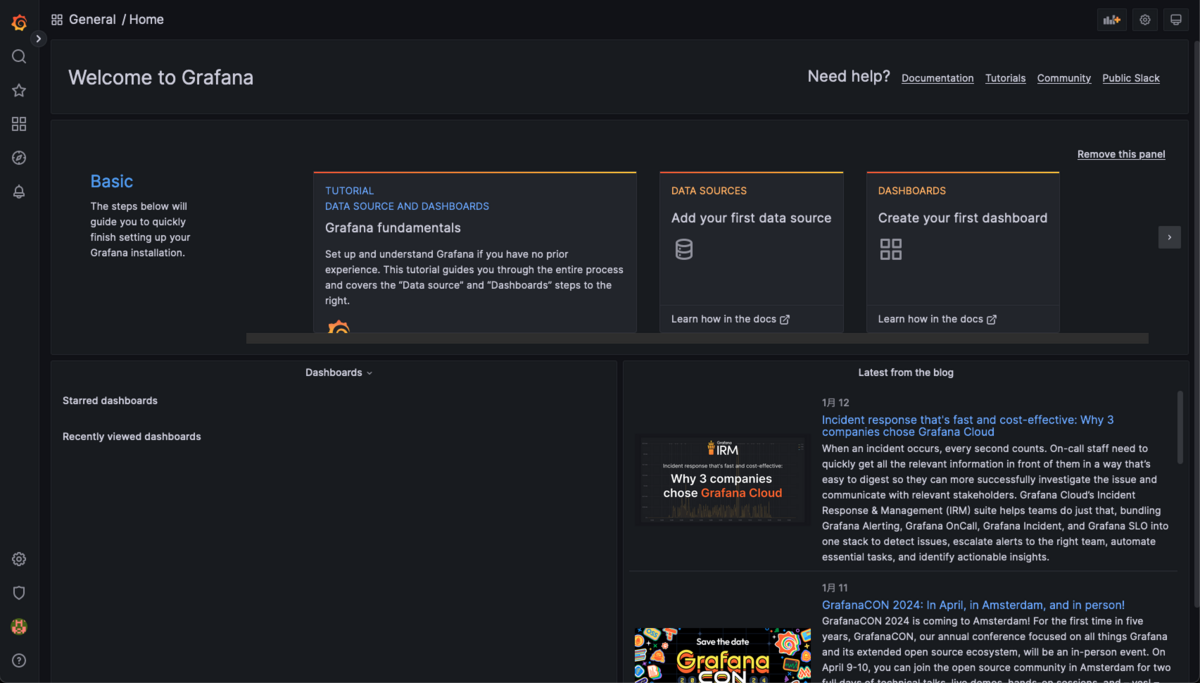Show next setup step with the right arrow
This screenshot has width=1200, height=683.
coord(1169,237)
